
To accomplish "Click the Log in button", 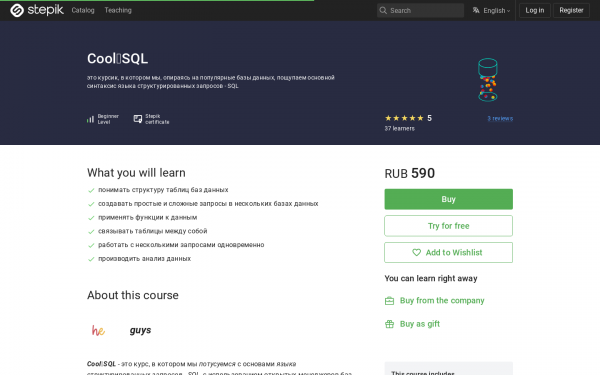I will pyautogui.click(x=535, y=10).
